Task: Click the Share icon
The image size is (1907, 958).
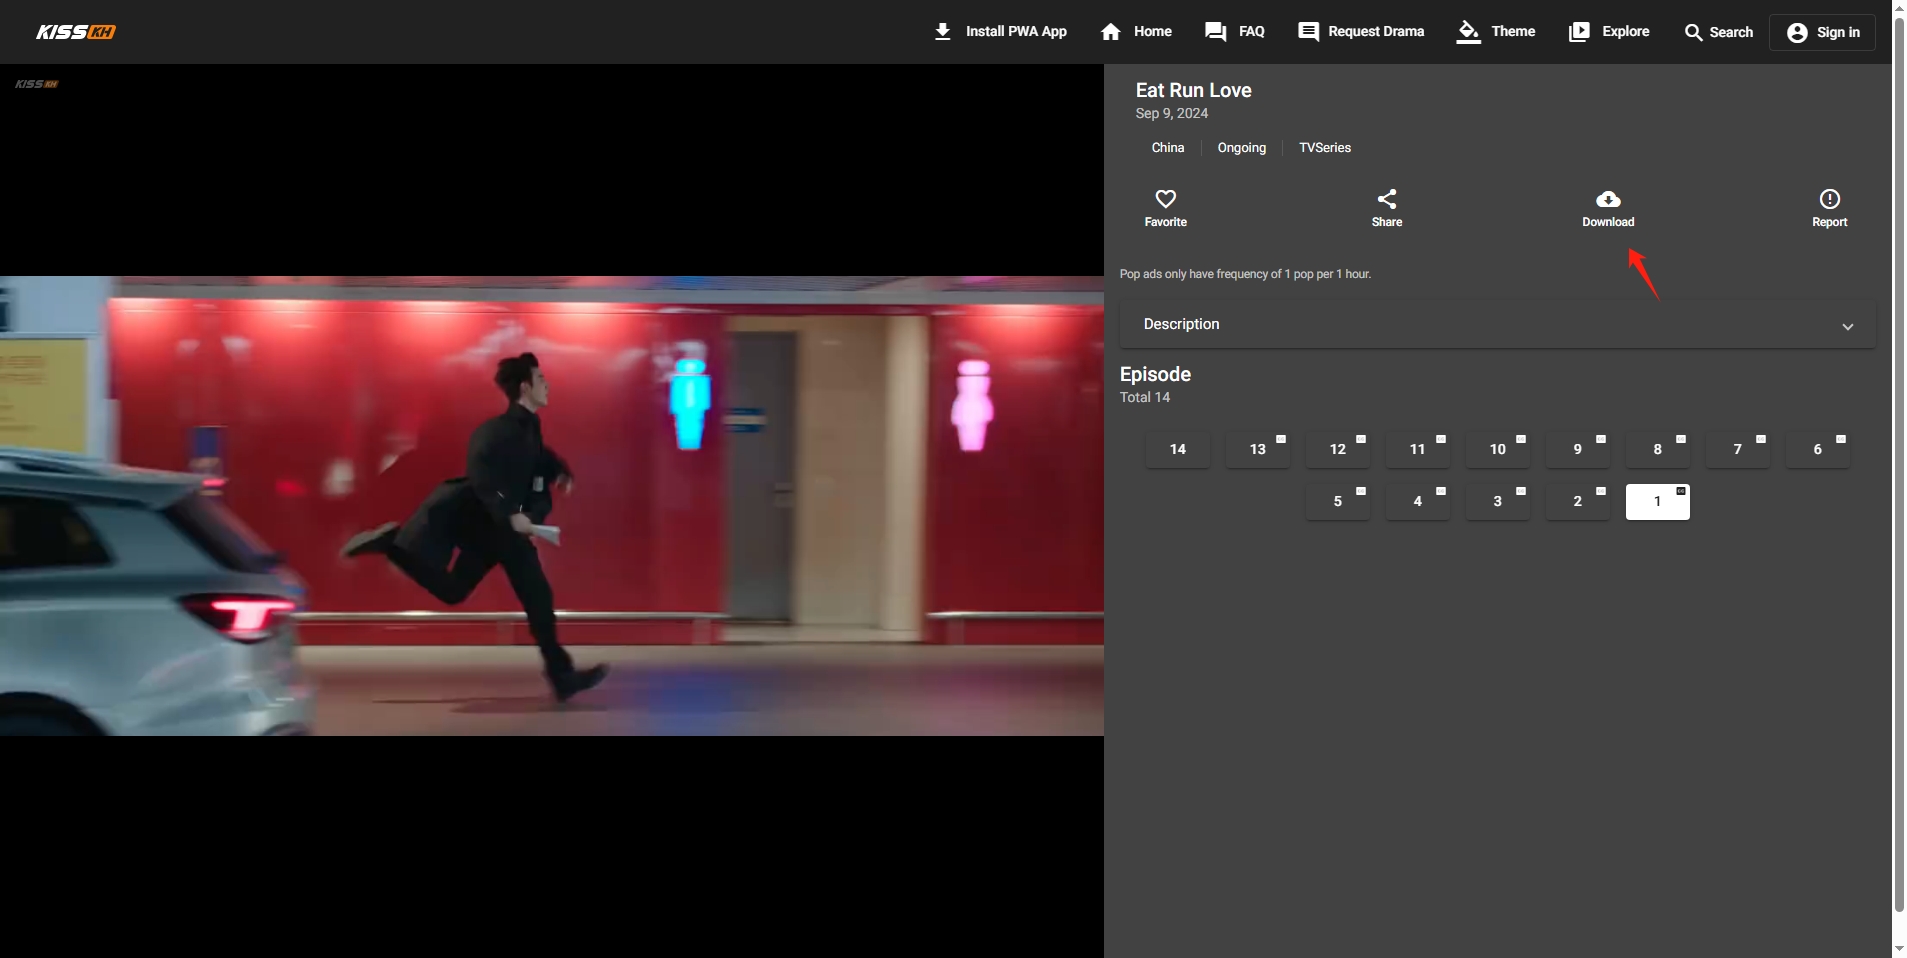Action: tap(1387, 199)
